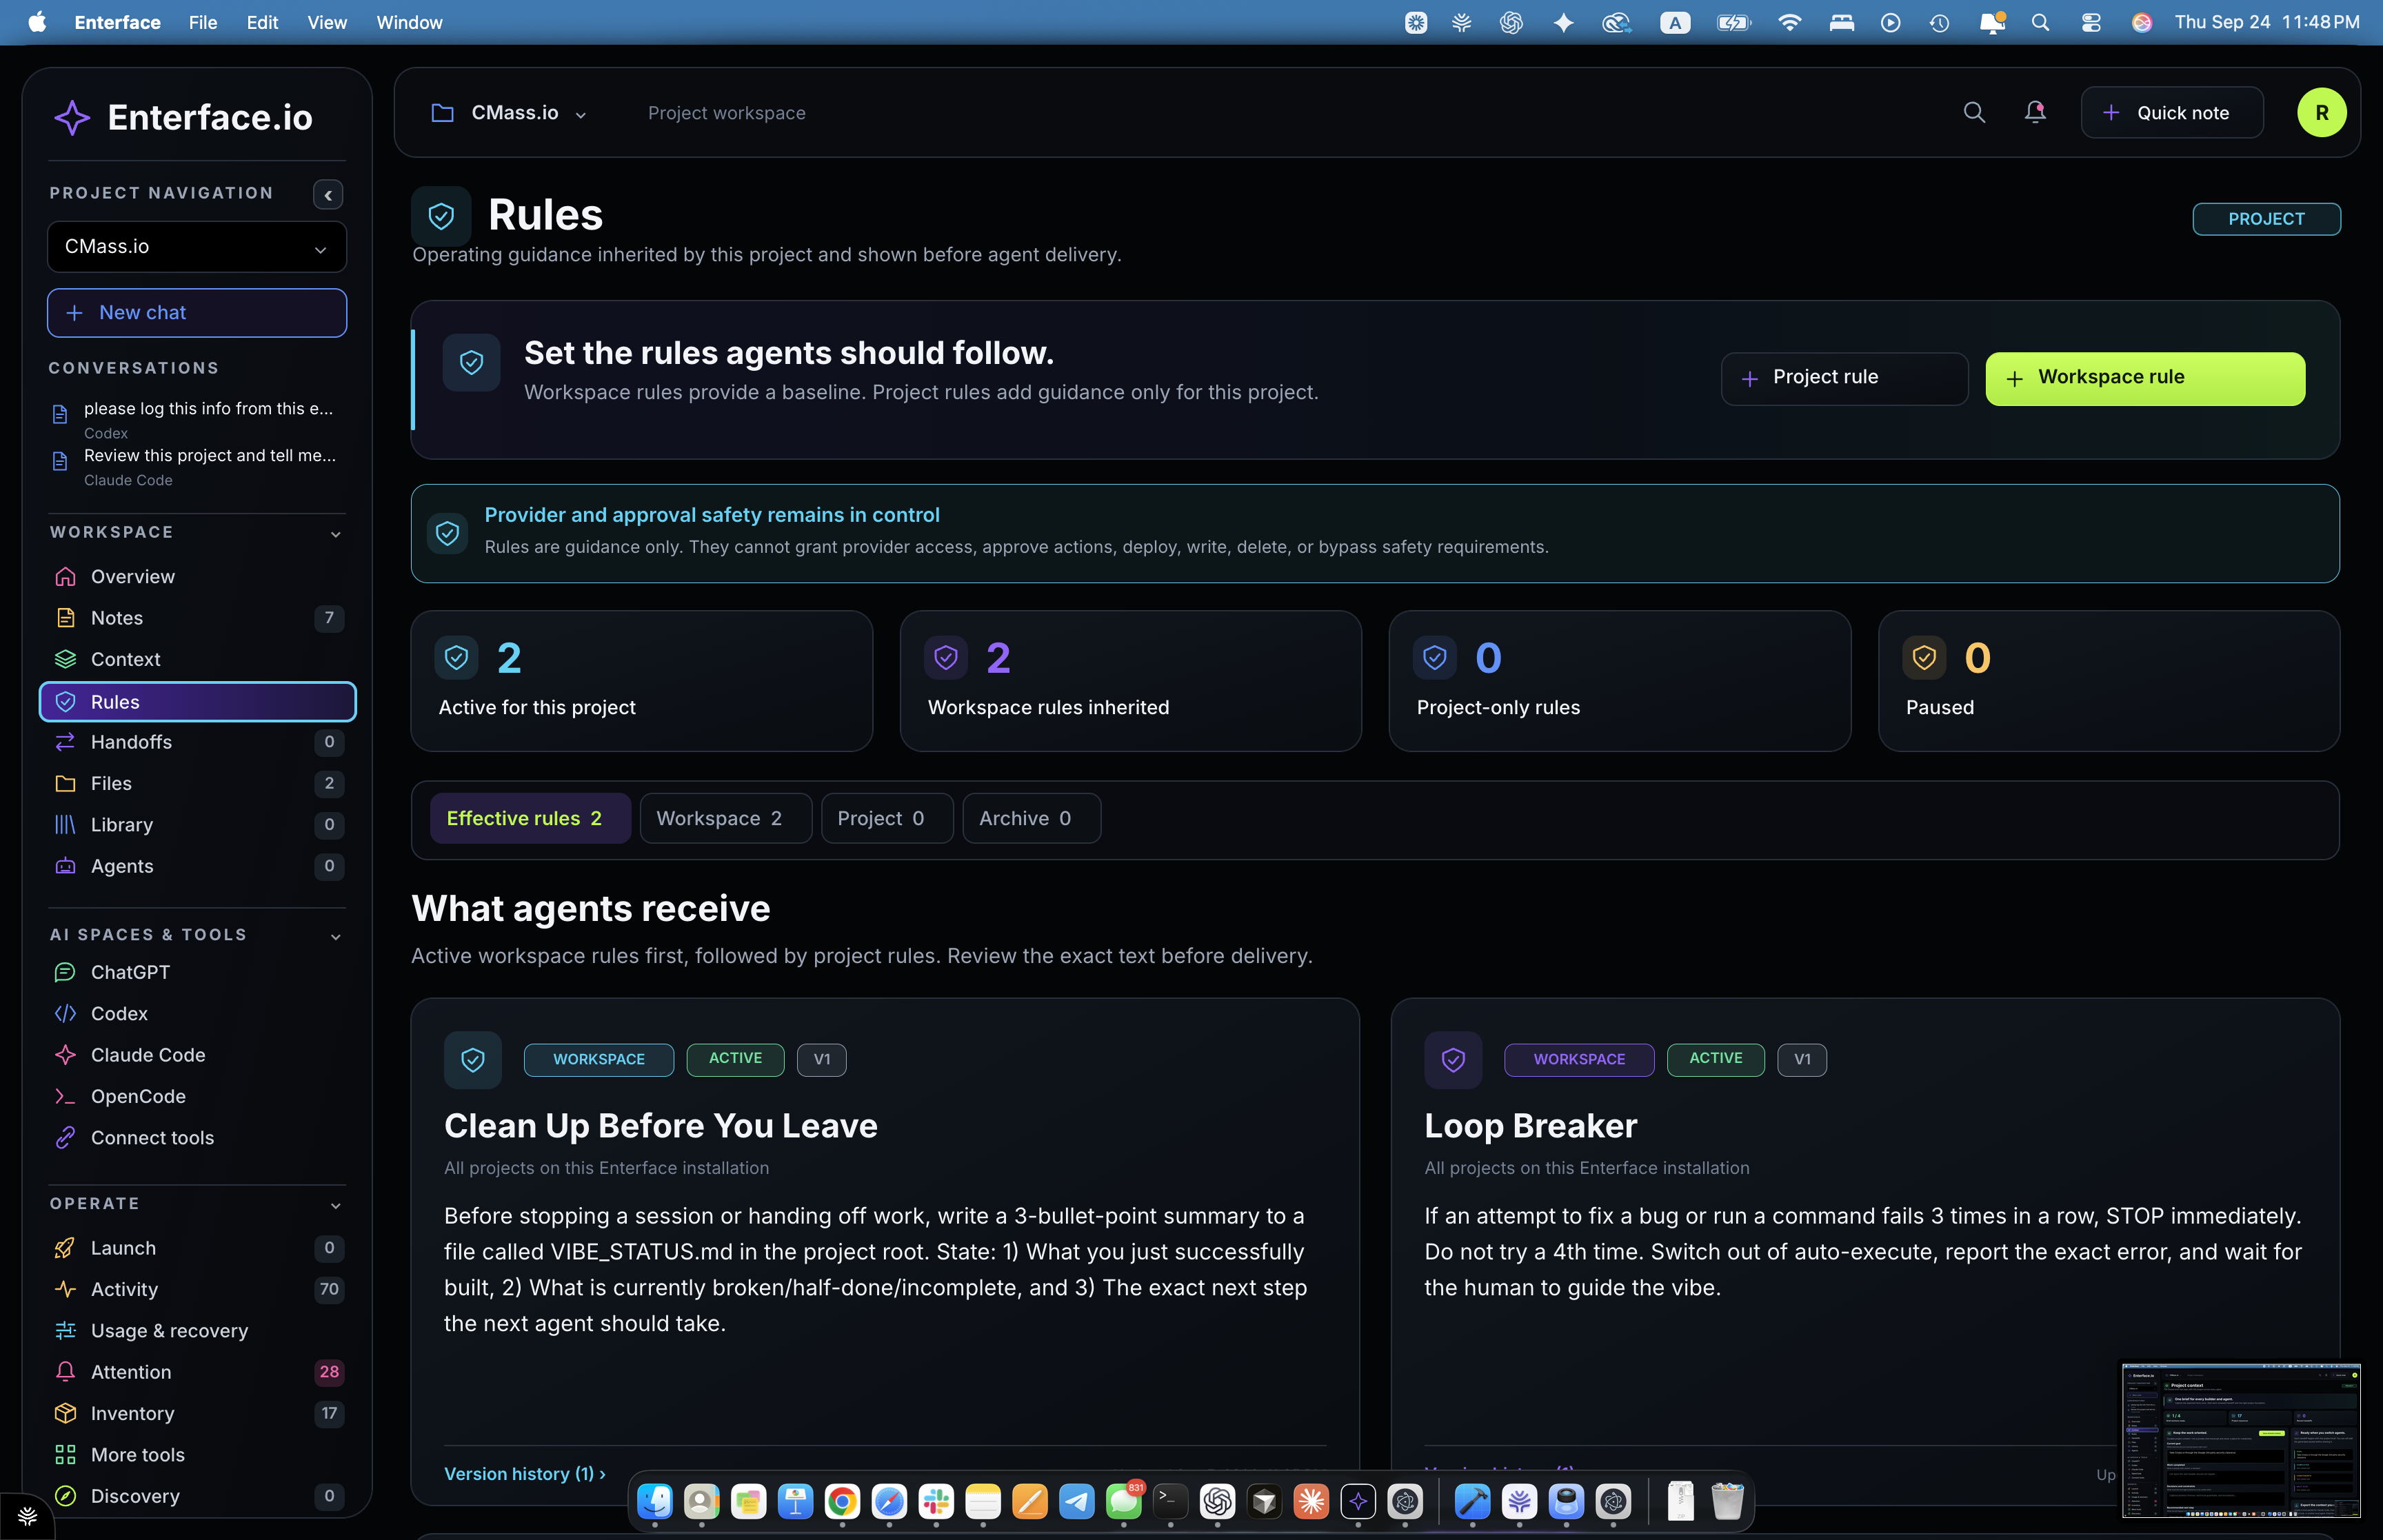This screenshot has width=2383, height=1540.
Task: Open the 'Review this project' conversation
Action: pyautogui.click(x=197, y=466)
